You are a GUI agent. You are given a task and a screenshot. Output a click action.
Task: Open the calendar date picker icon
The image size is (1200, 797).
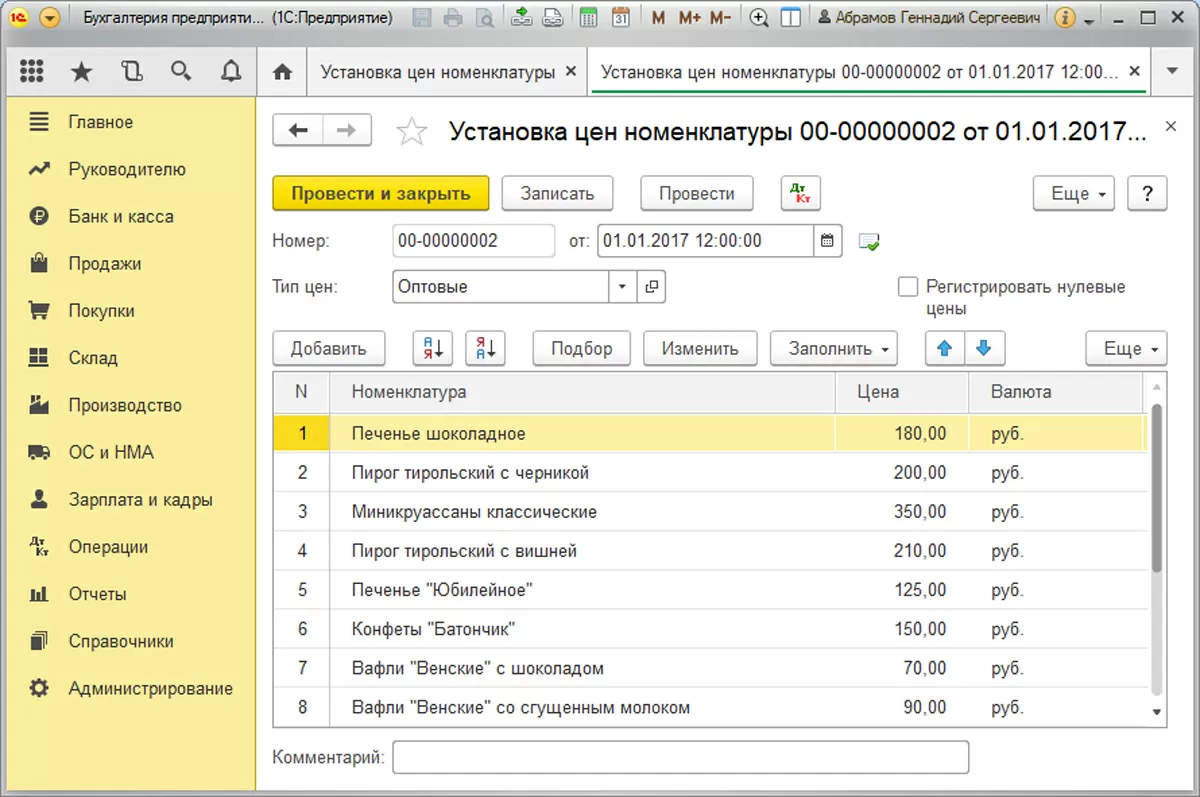pos(828,241)
